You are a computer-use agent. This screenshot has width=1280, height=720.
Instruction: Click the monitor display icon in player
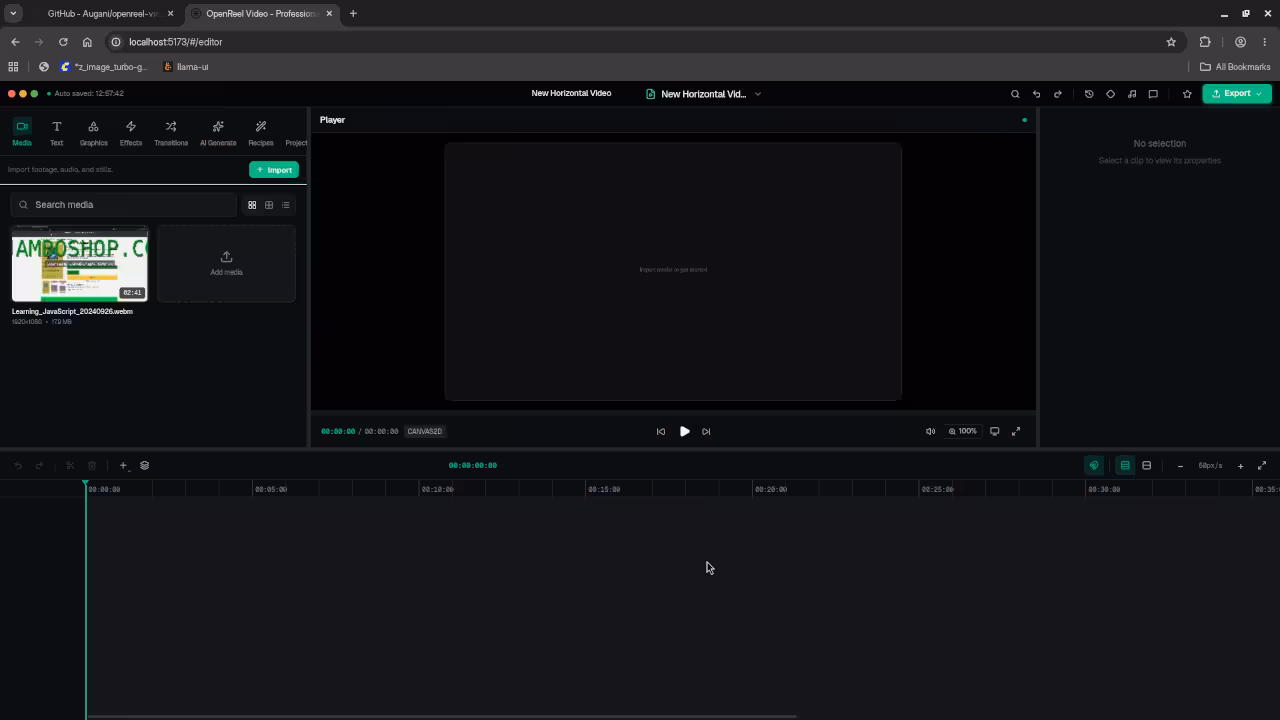point(994,432)
